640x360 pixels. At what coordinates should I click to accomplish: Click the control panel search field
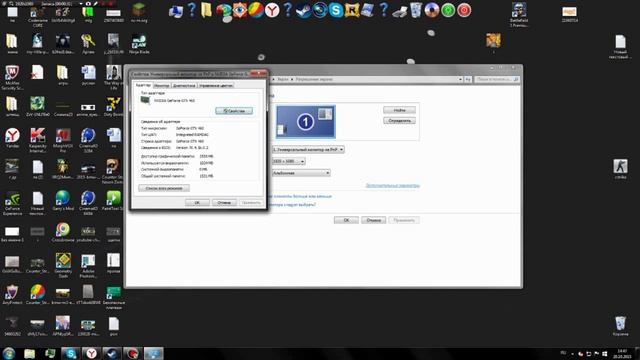496,79
